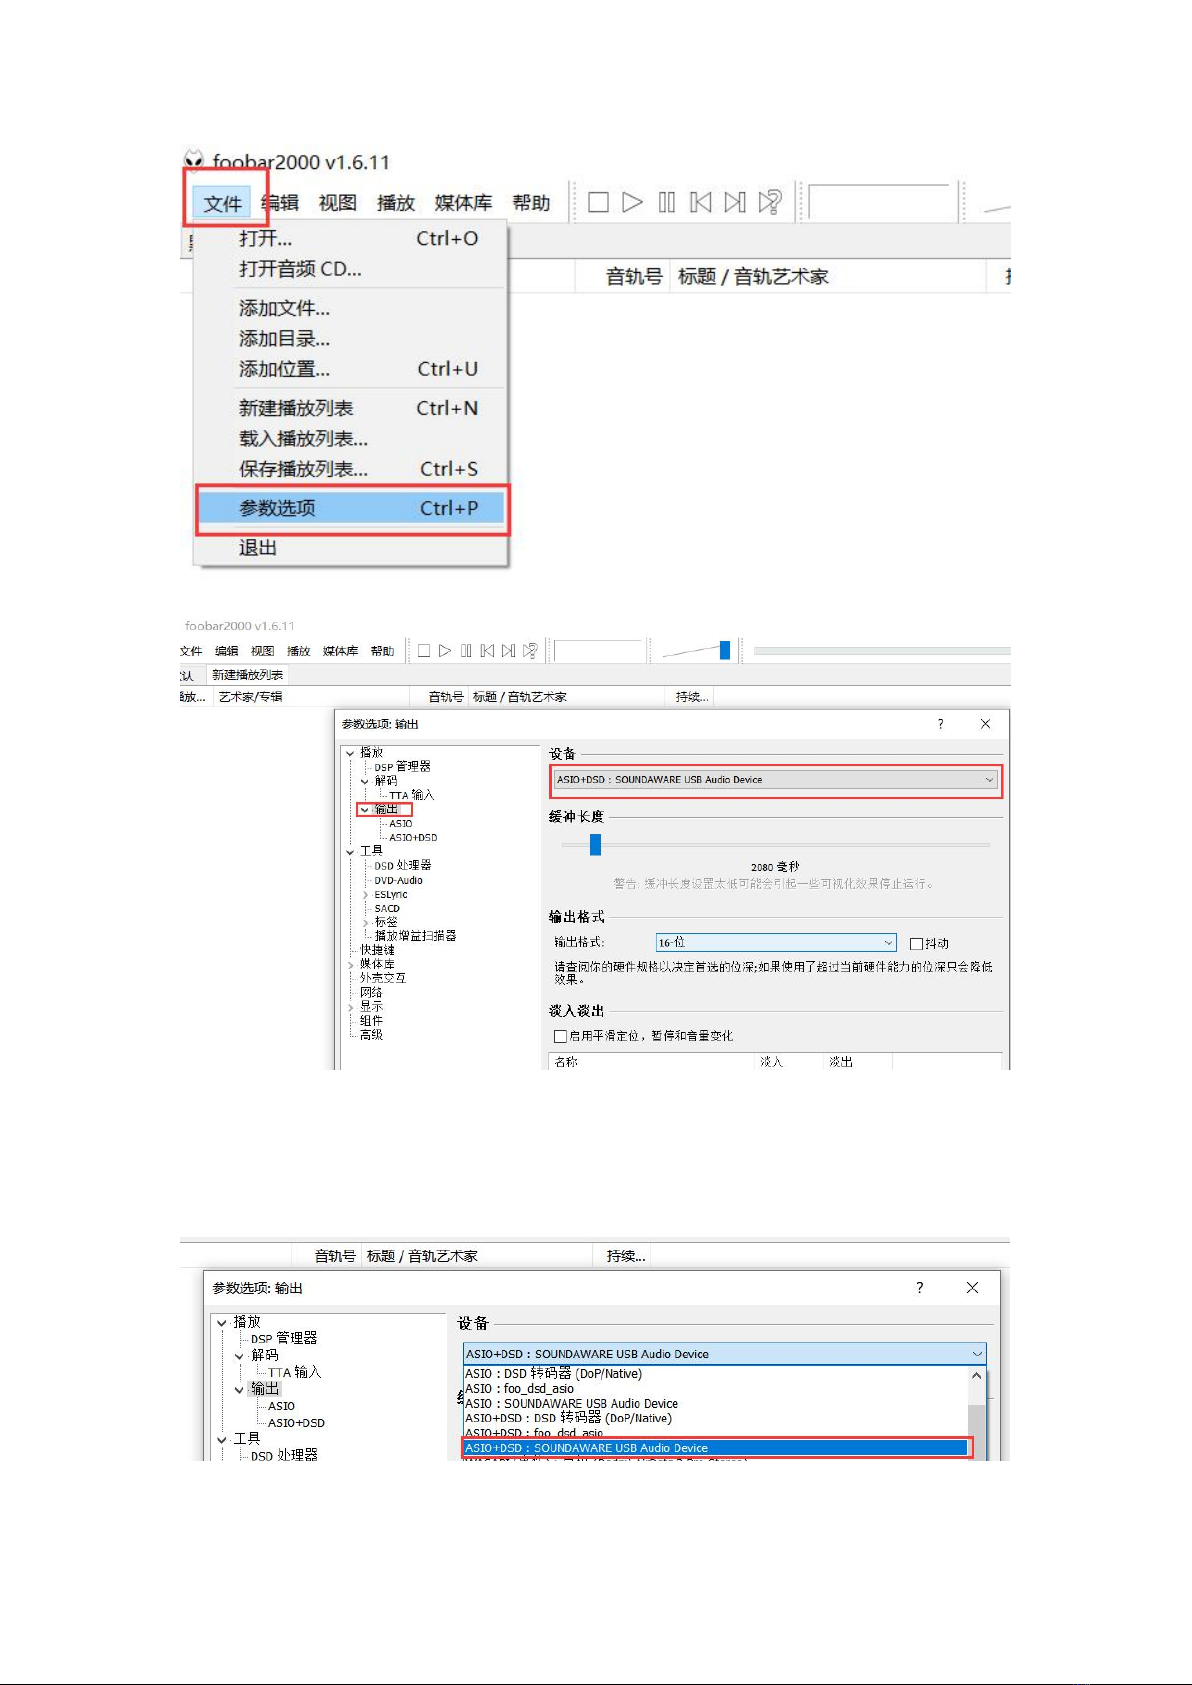Skip to next track in the window with open 文件 menu
The height and width of the screenshot is (1685, 1192).
(735, 202)
